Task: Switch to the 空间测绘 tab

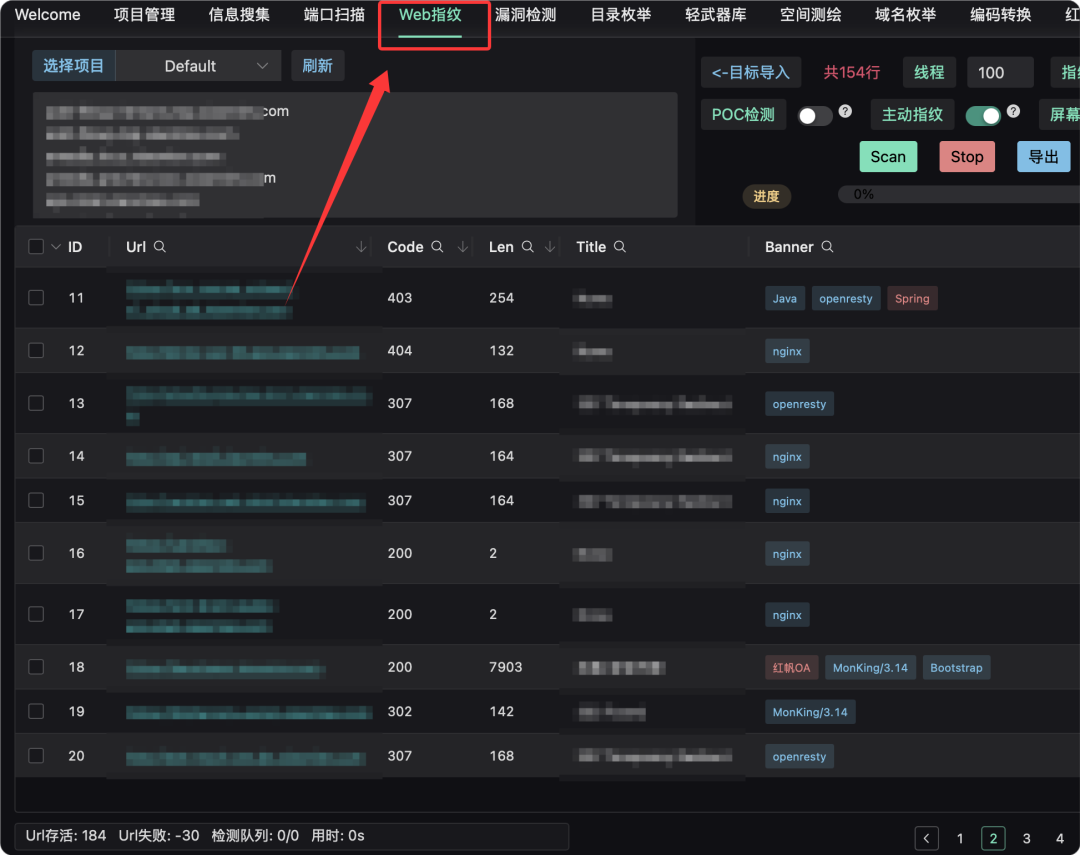Action: pos(811,14)
